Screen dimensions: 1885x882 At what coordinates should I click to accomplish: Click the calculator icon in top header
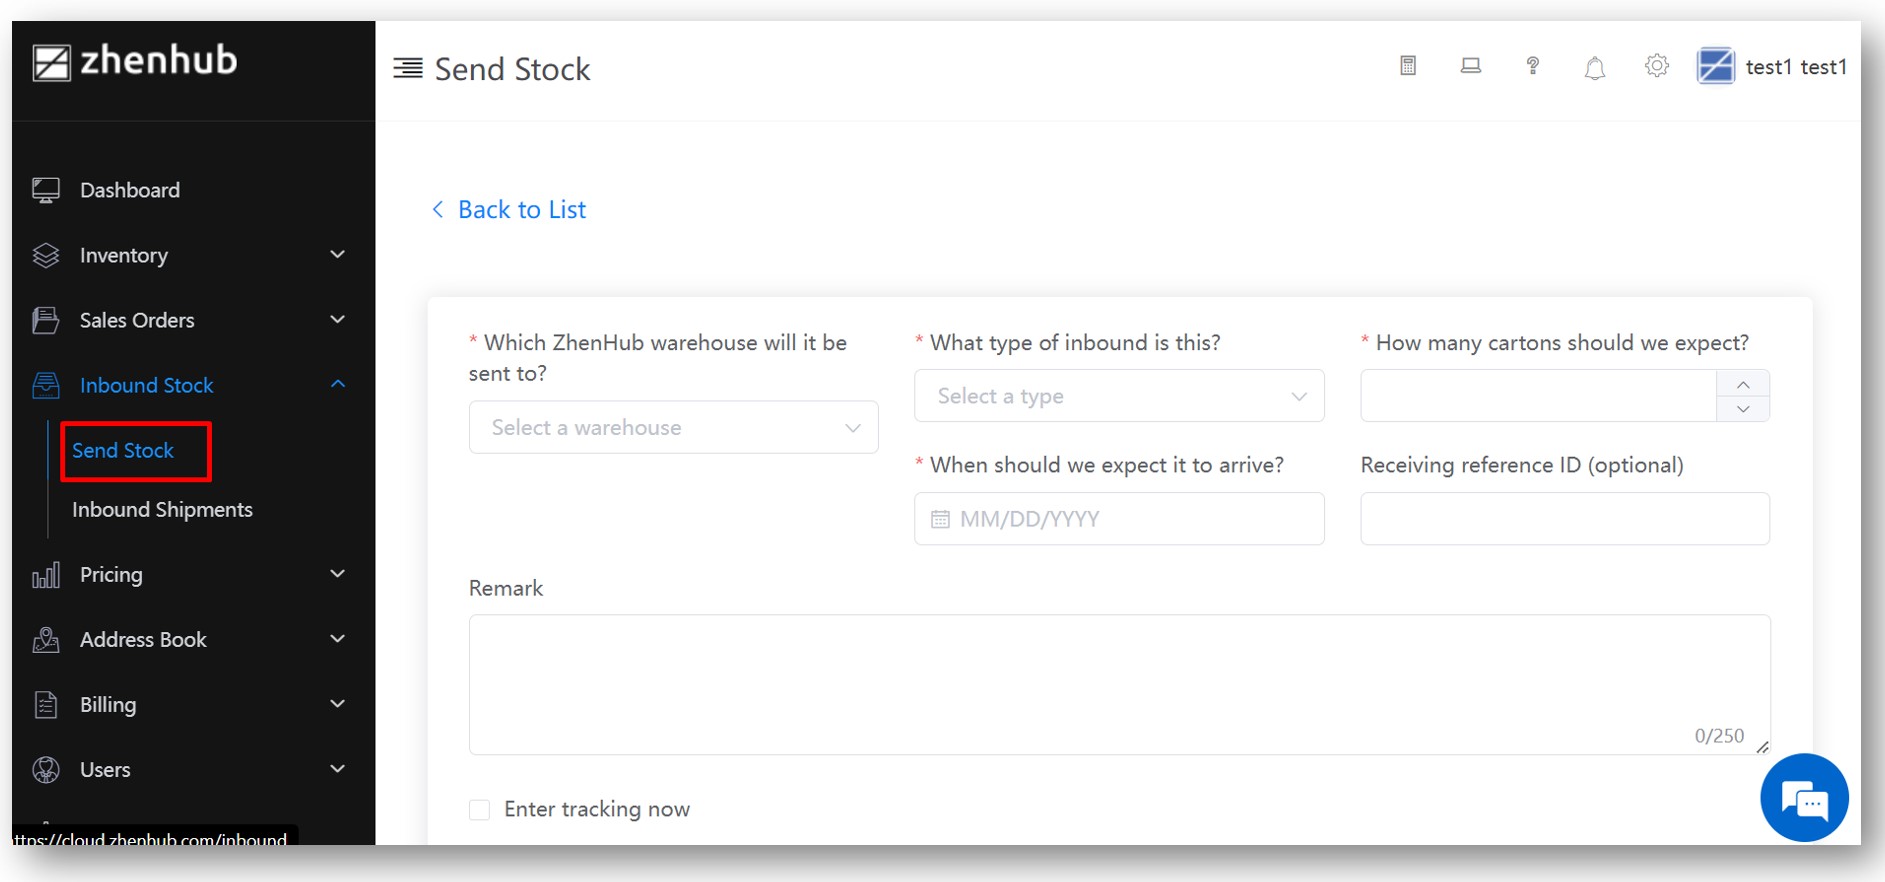(1408, 66)
